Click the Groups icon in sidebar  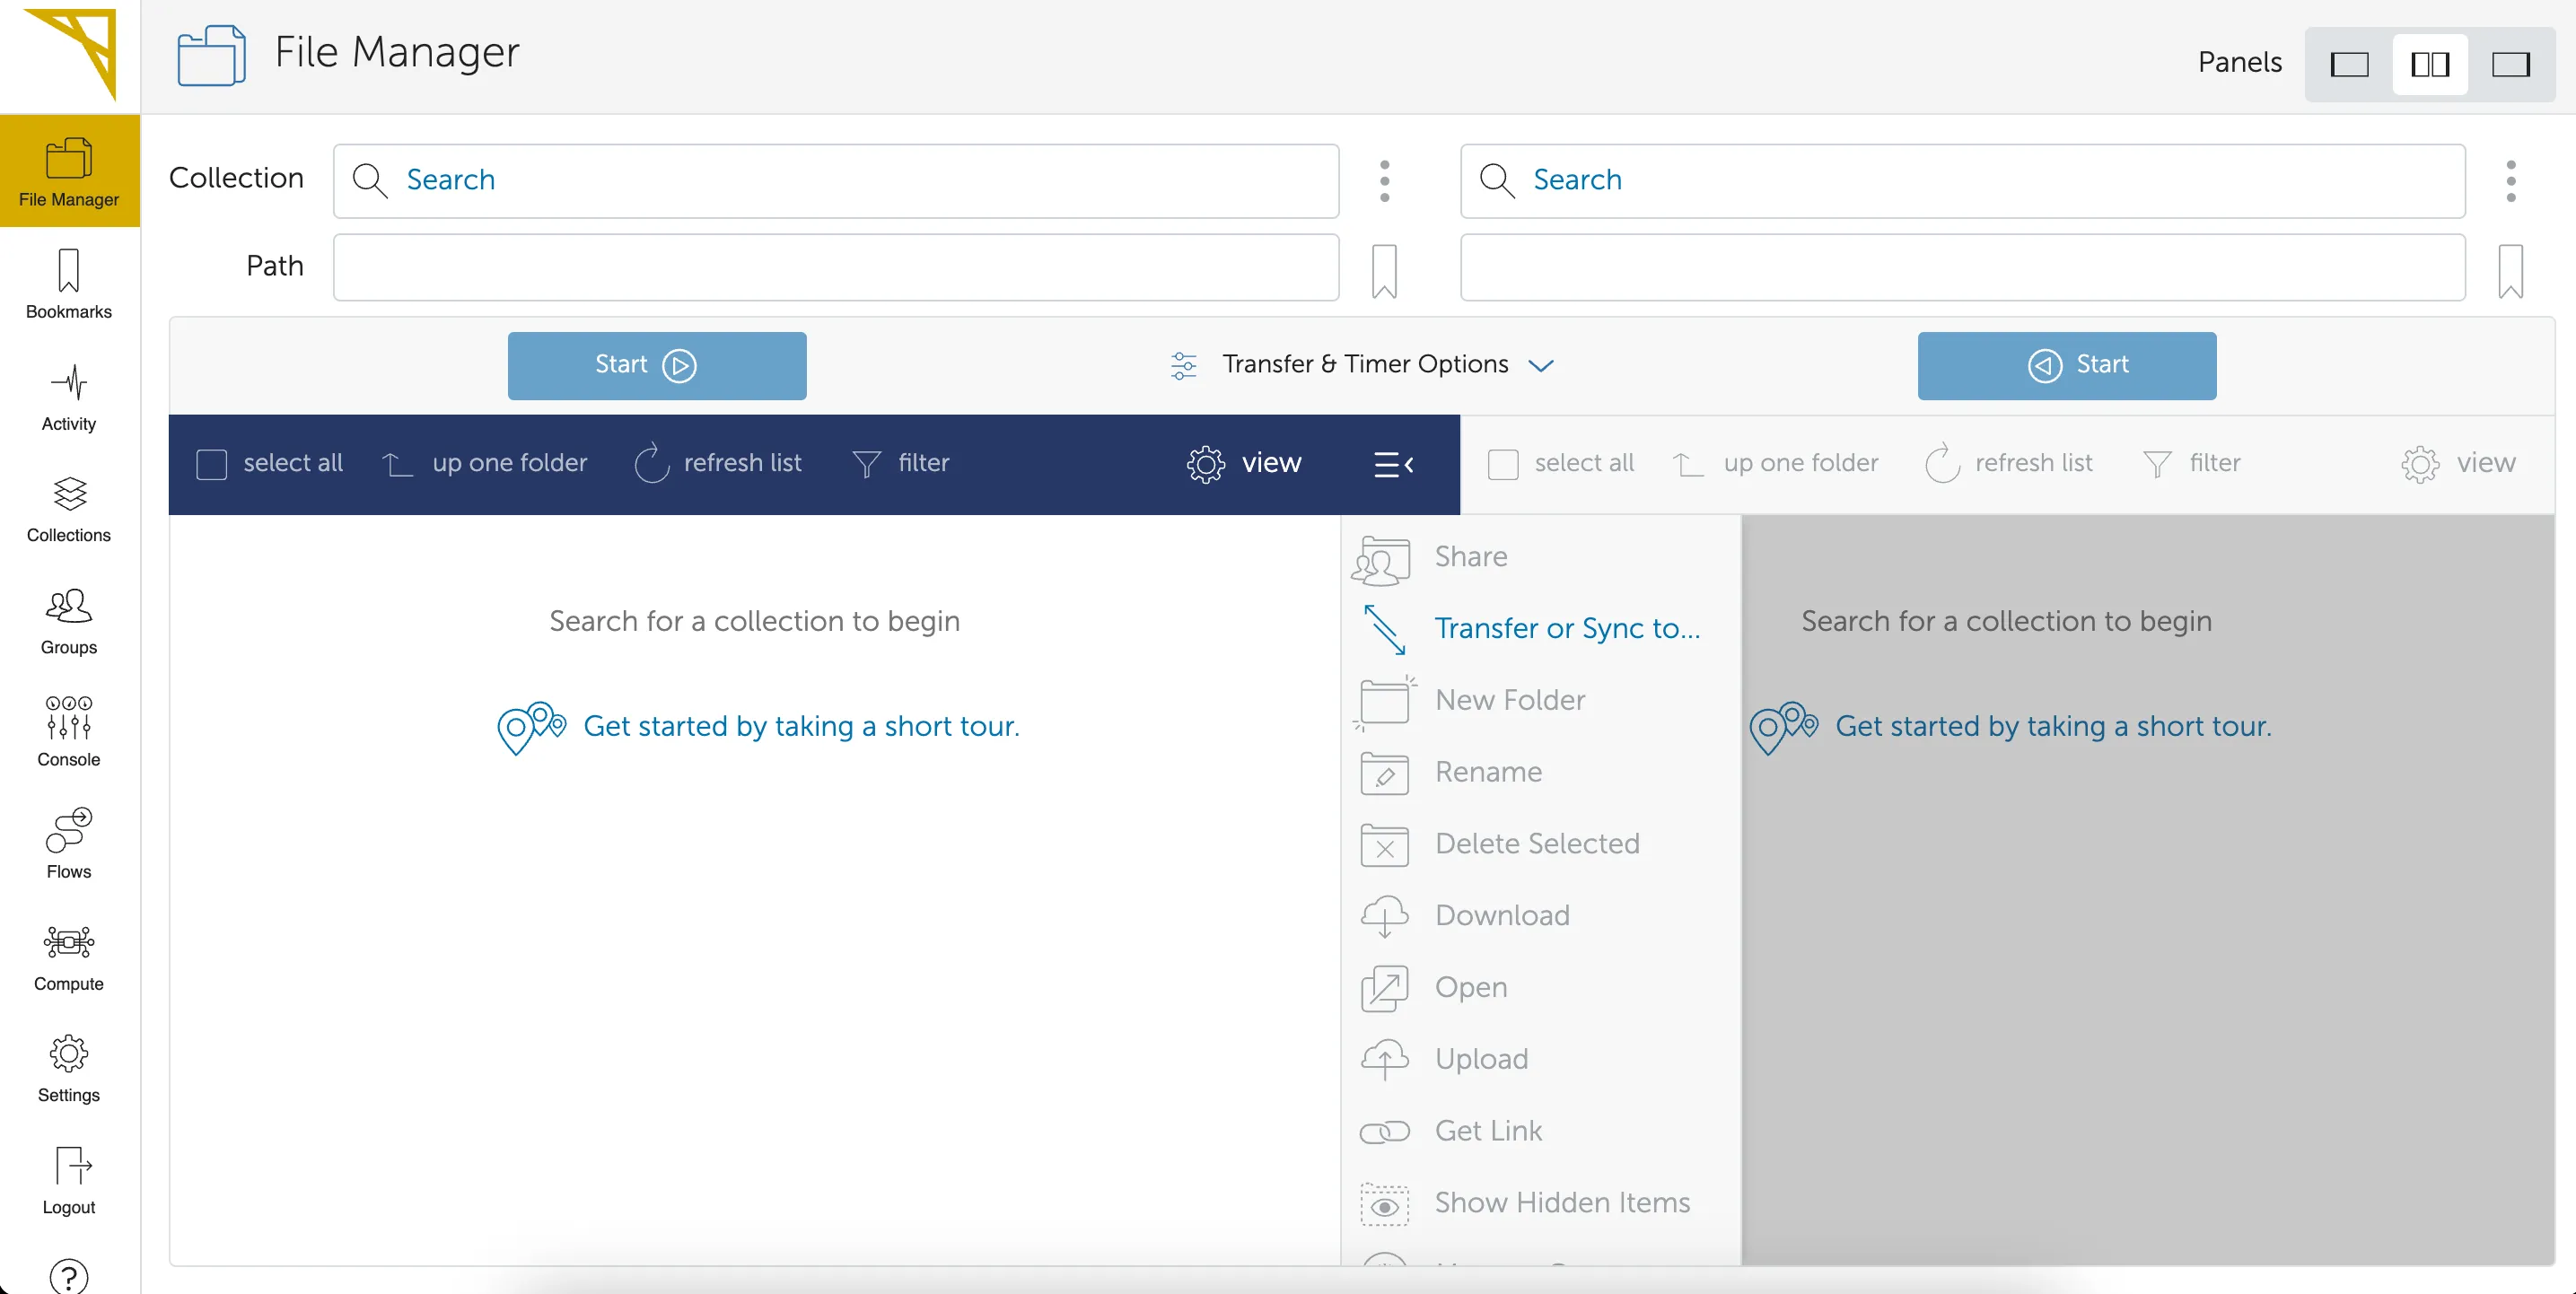[69, 617]
